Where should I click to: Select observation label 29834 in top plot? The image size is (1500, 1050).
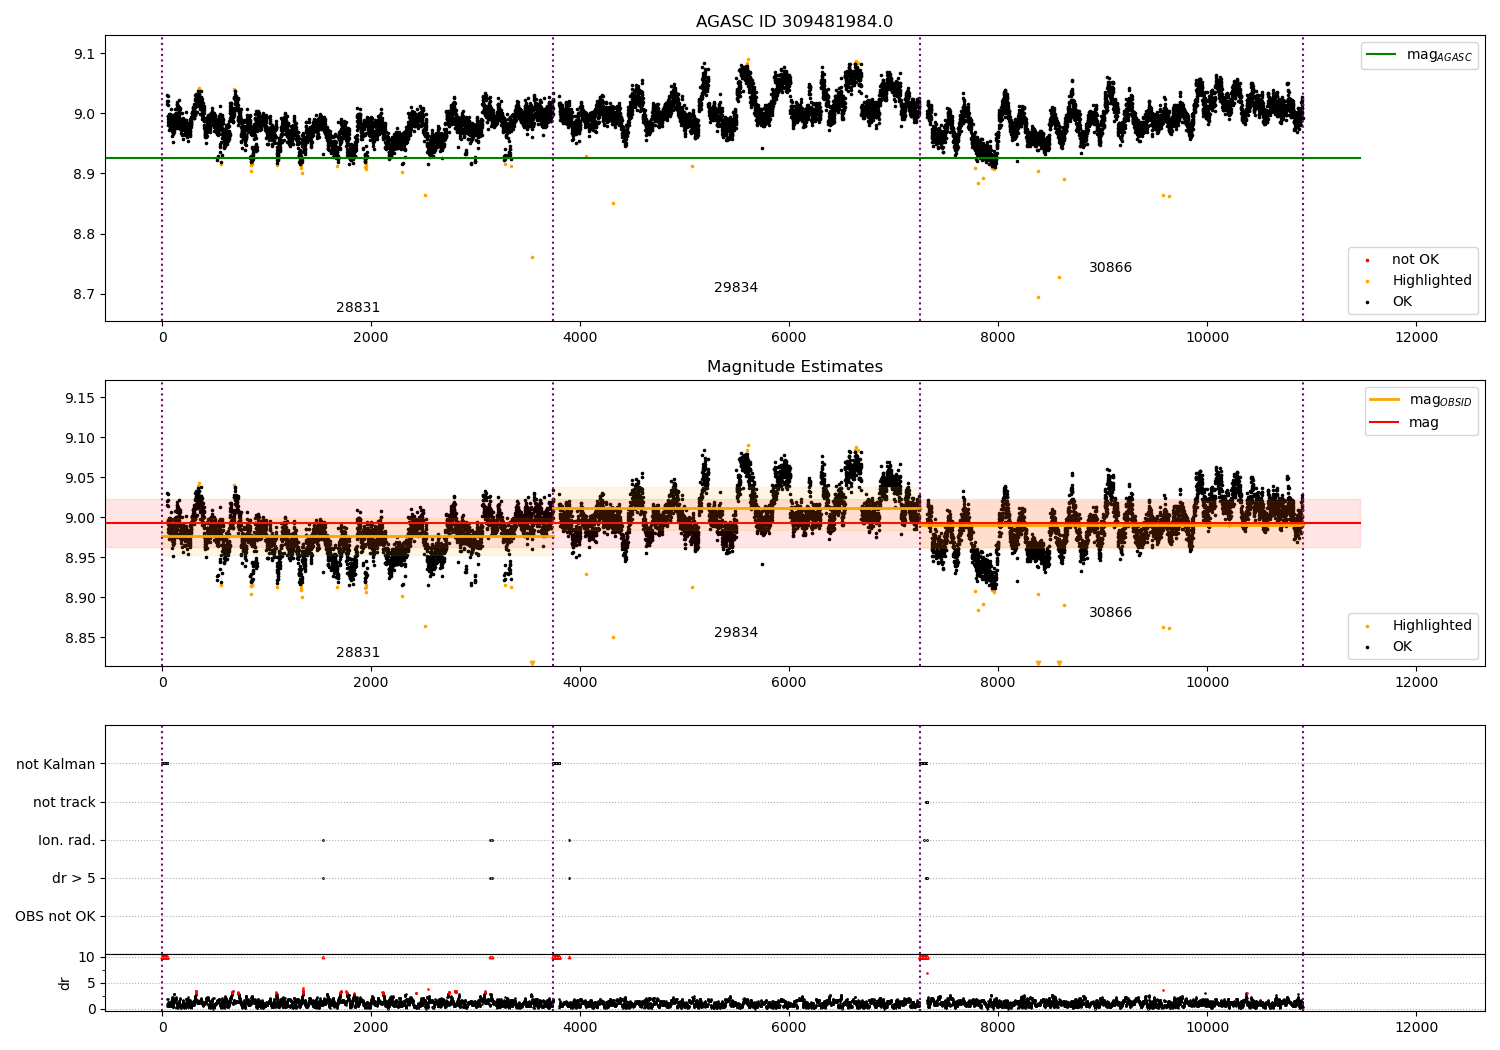(736, 288)
